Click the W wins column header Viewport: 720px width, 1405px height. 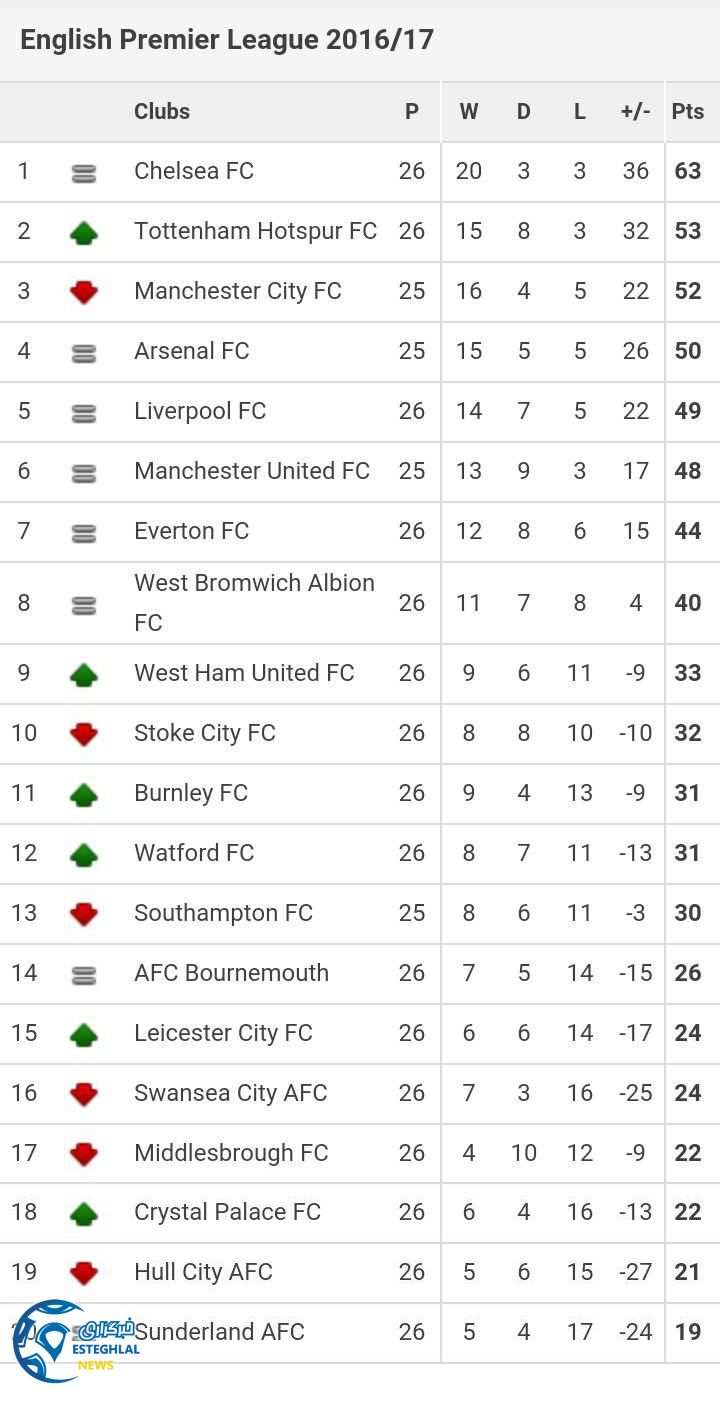tap(468, 112)
